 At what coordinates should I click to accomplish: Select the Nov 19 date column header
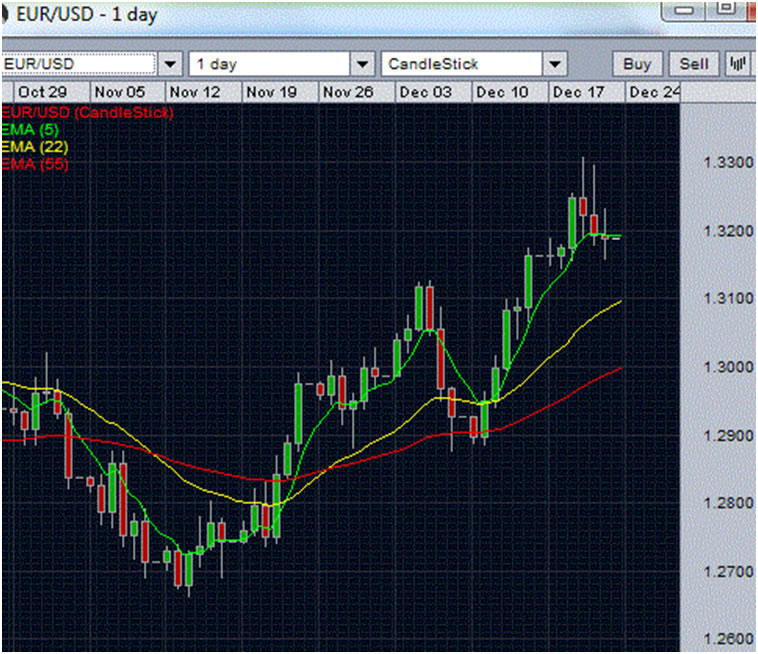(x=280, y=92)
